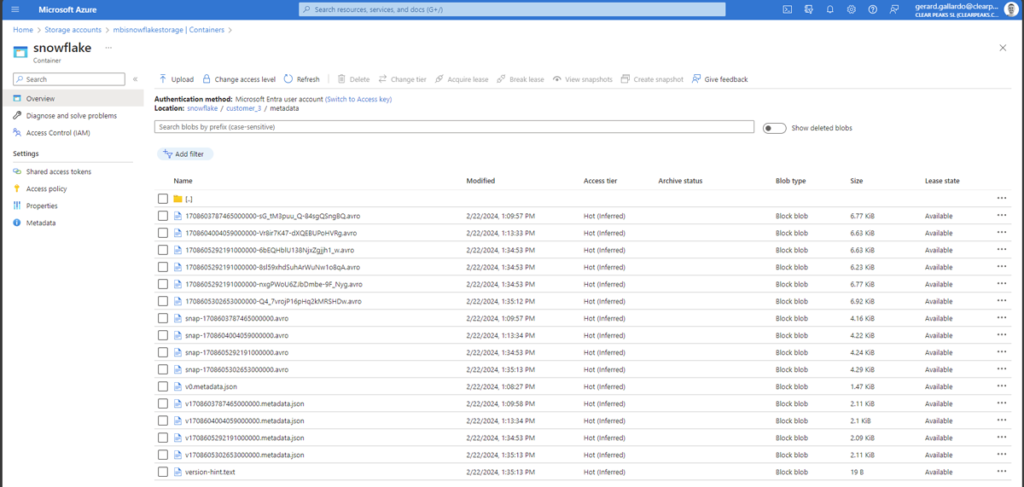
Task: Open mbisnowflakestorage | Containers breadcrumb
Action: click(x=168, y=30)
